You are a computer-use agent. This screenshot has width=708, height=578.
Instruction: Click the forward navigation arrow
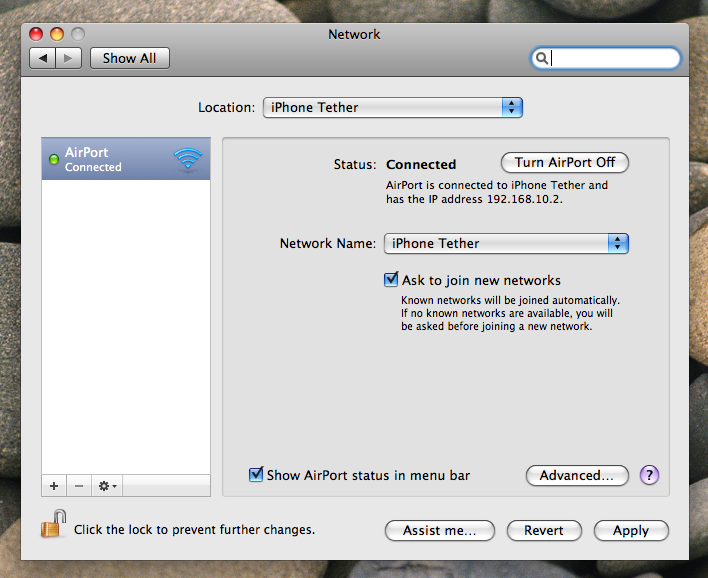pyautogui.click(x=69, y=58)
